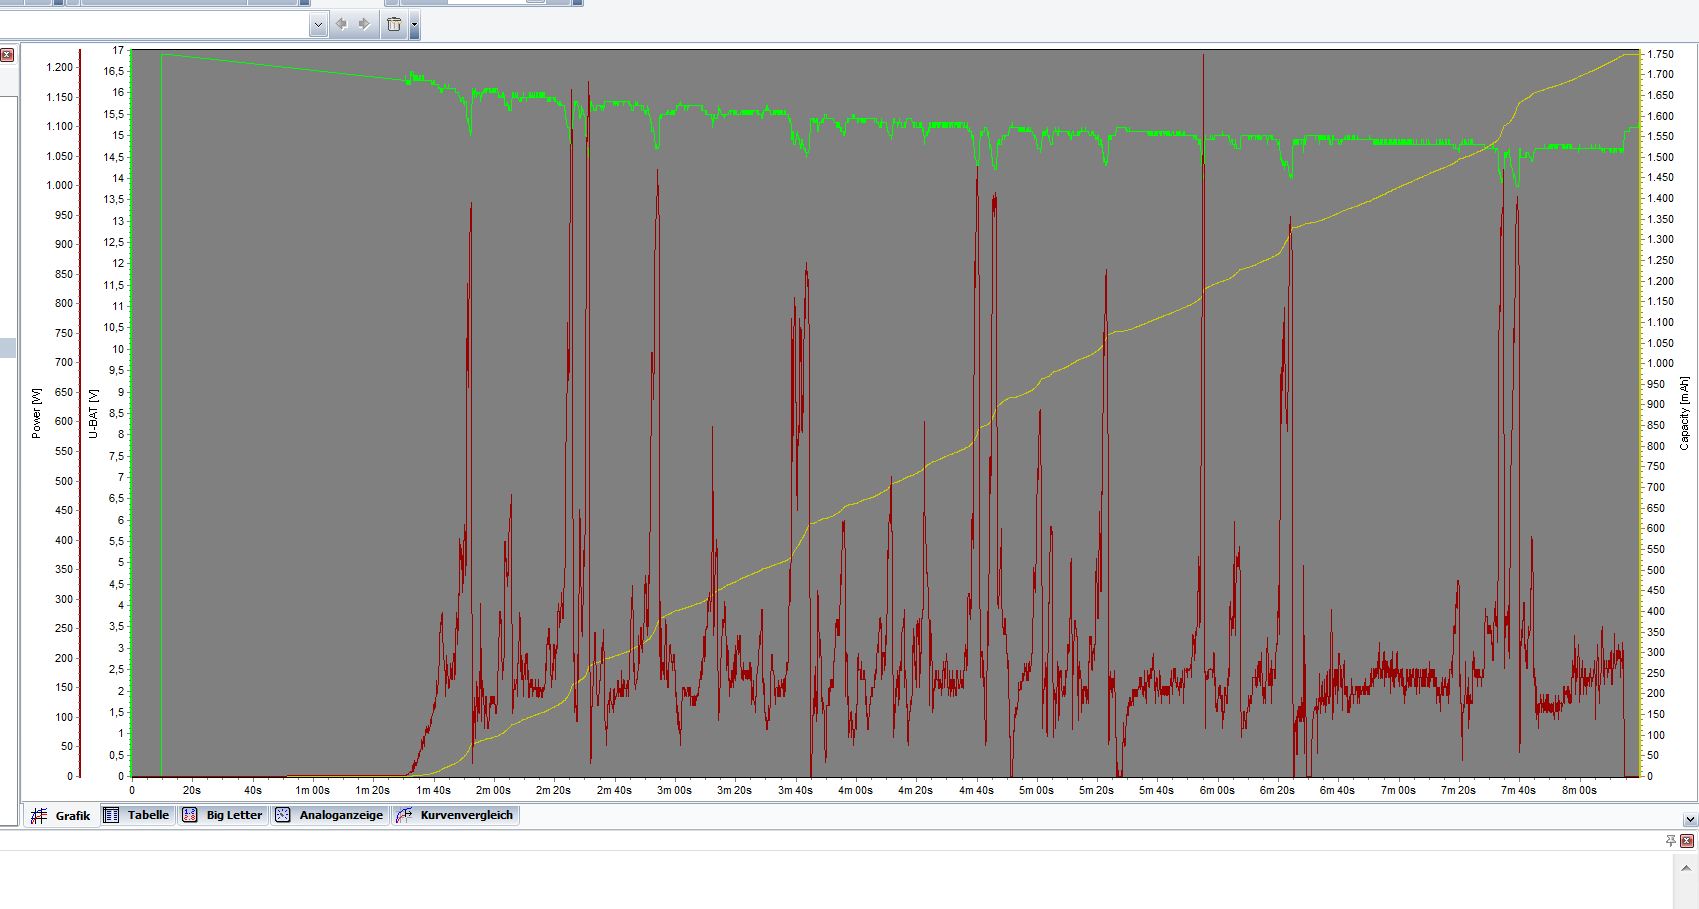Open the tab list dropdown chevron
Screen dimensions: 1699x909
pos(1689,819)
